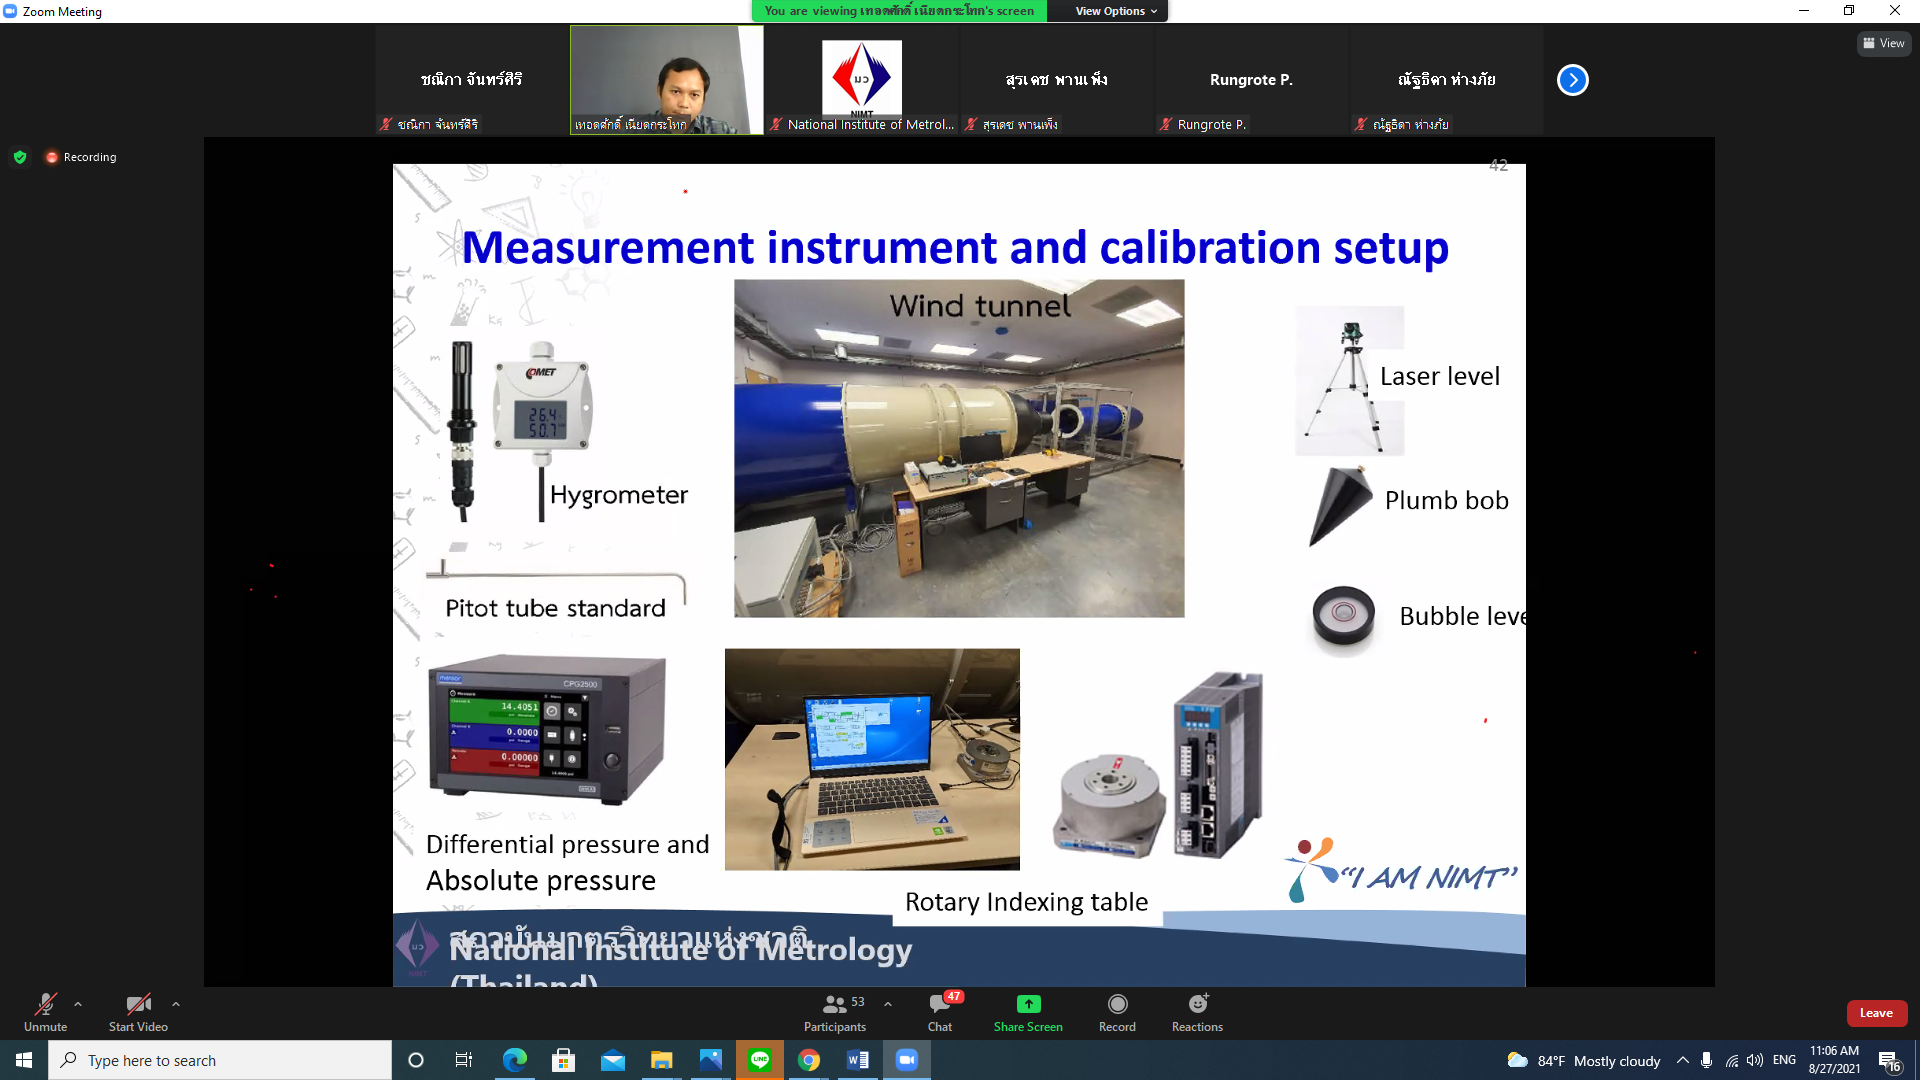Viewport: 1920px width, 1080px height.
Task: Open the View Options dropdown
Action: click(x=1115, y=11)
